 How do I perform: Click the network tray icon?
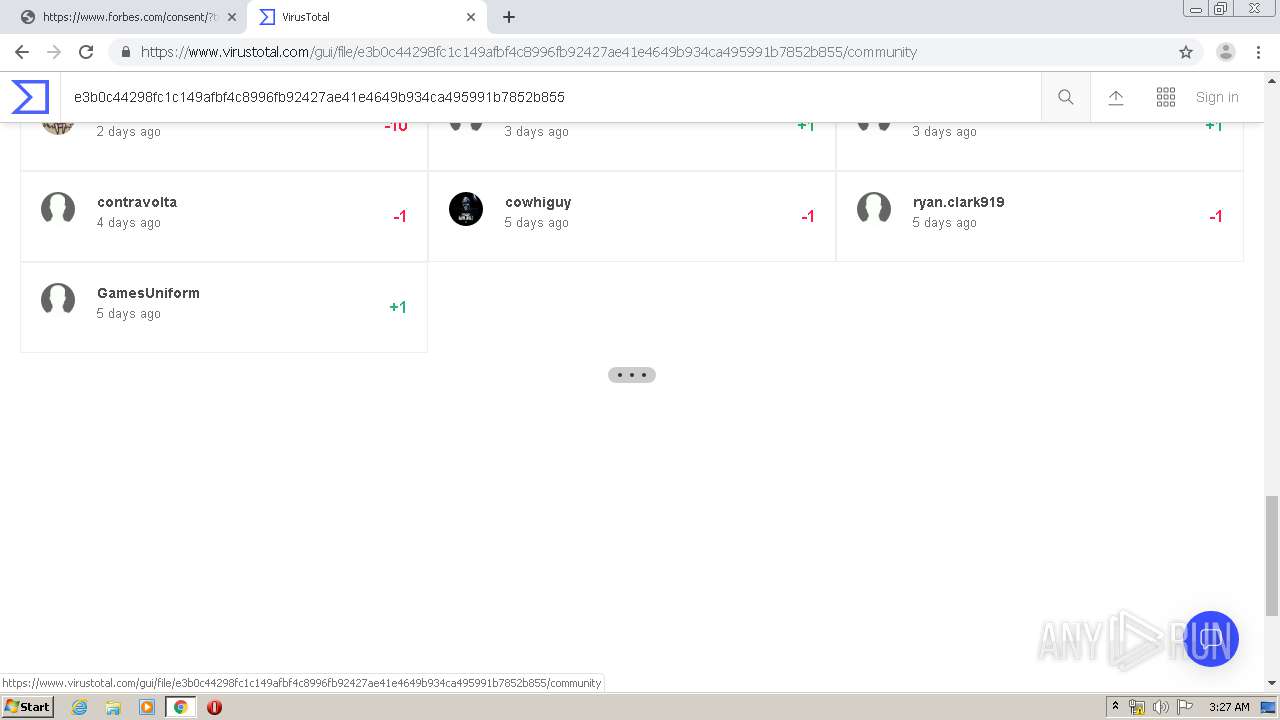(1137, 707)
